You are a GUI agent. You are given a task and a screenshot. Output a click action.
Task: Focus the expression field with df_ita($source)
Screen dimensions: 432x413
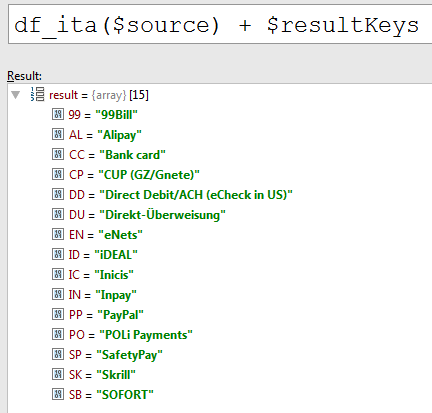(220, 25)
